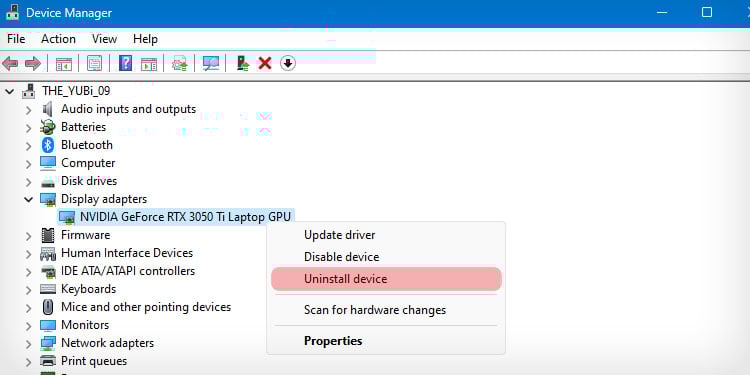Click the speaker icon for Audio inputs
750x375 pixels.
(x=47, y=109)
